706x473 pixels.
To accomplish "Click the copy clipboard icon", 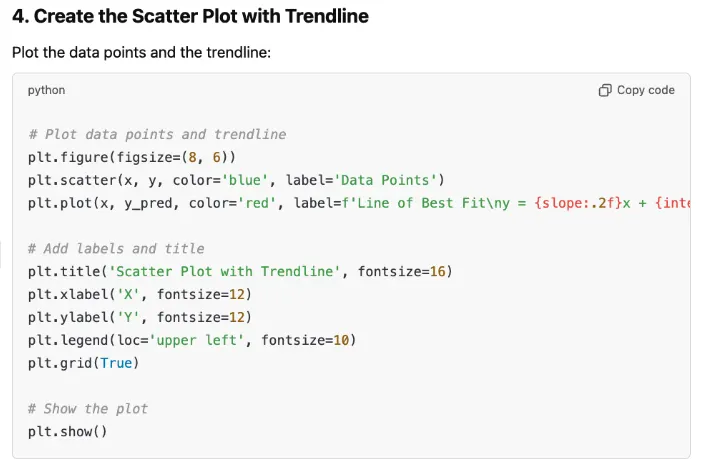I will coord(604,90).
